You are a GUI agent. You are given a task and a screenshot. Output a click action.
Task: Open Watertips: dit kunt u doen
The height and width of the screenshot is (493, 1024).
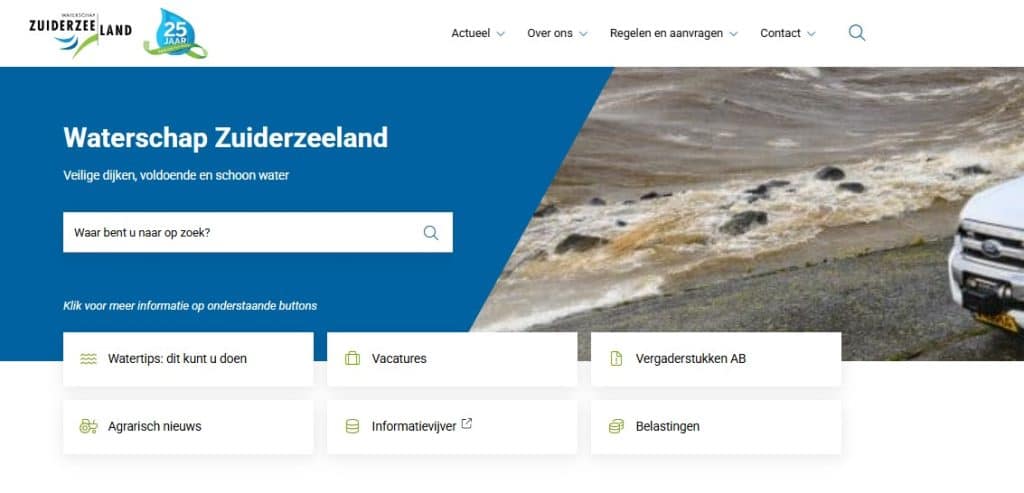(188, 359)
